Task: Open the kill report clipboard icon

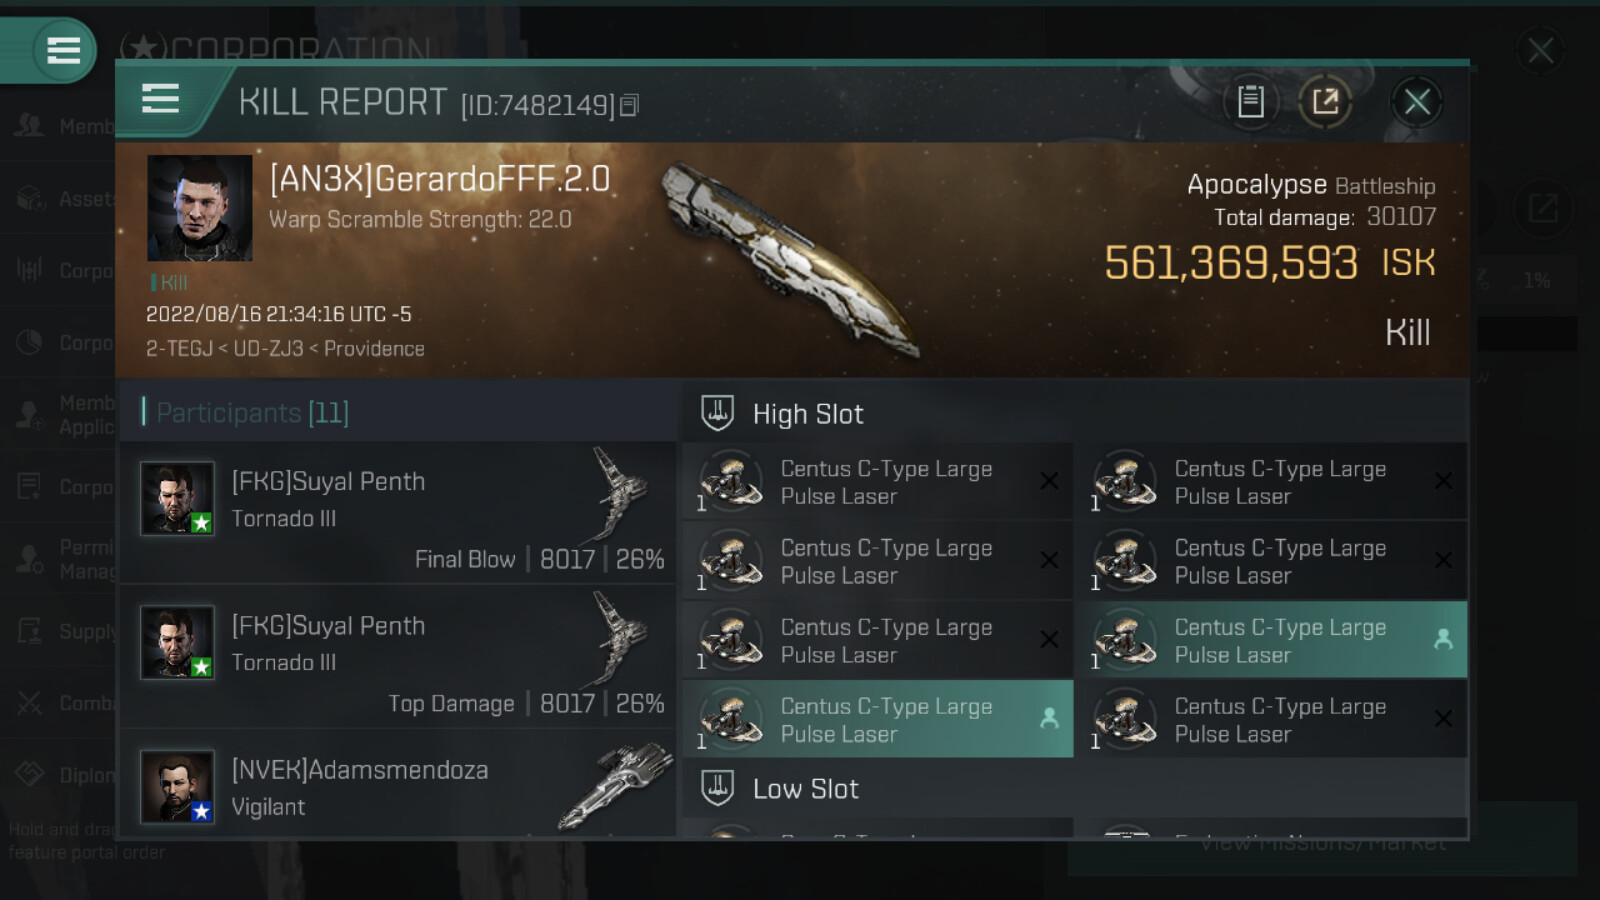Action: click(x=1250, y=101)
